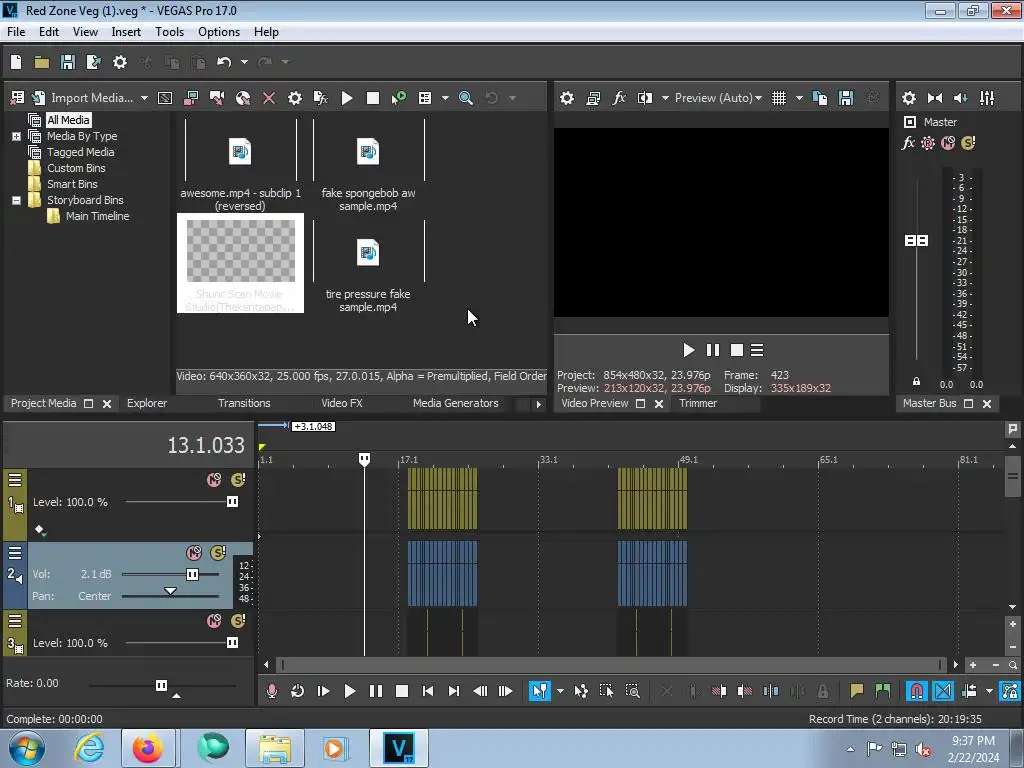Toggle Enable Snapping magnet icon
This screenshot has height=768, width=1024.
coord(916,691)
